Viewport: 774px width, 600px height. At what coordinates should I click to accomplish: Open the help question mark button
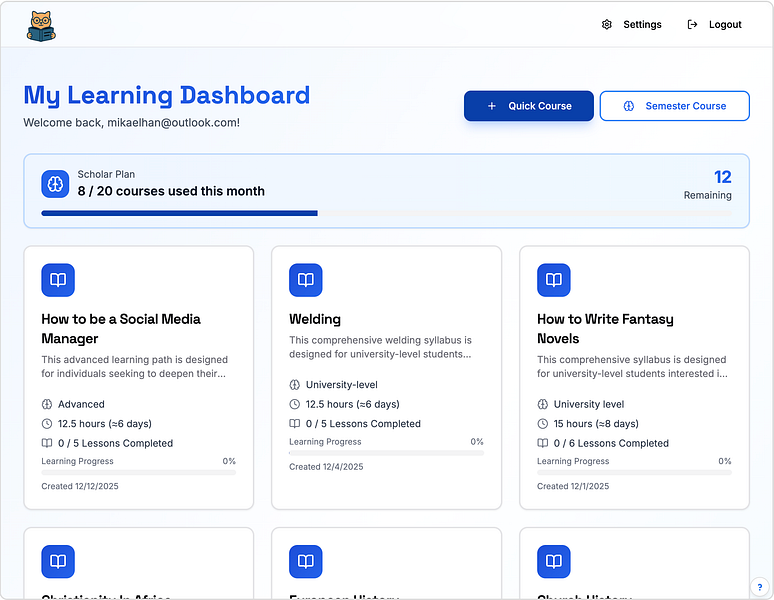click(760, 587)
